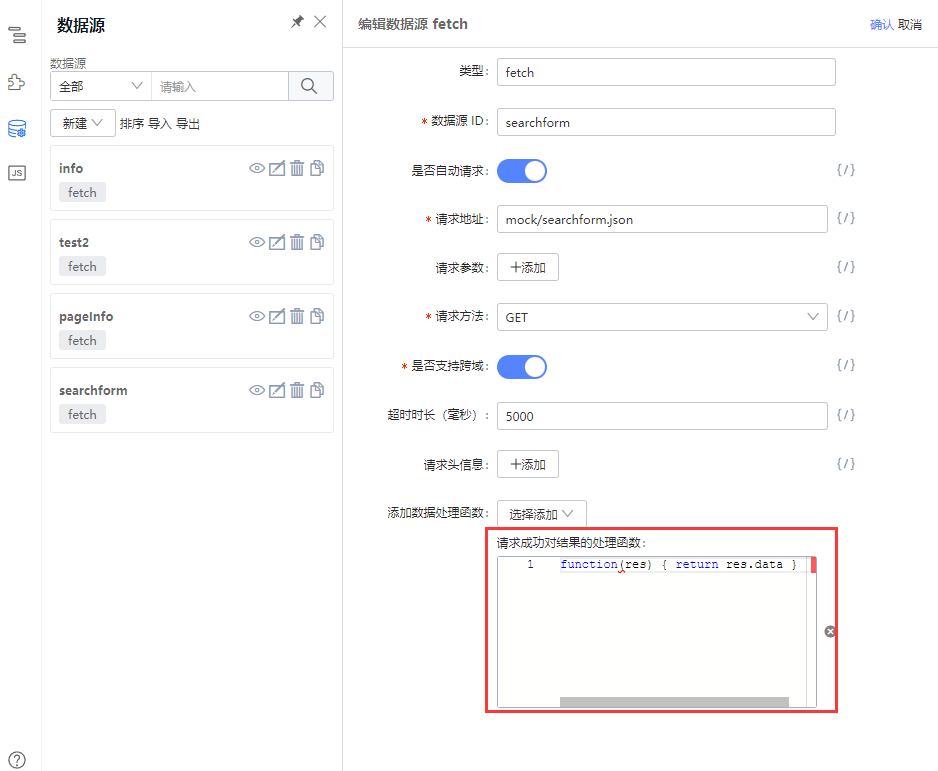This screenshot has height=771, width=938.
Task: Copy the test2 data source
Action: [x=317, y=242]
